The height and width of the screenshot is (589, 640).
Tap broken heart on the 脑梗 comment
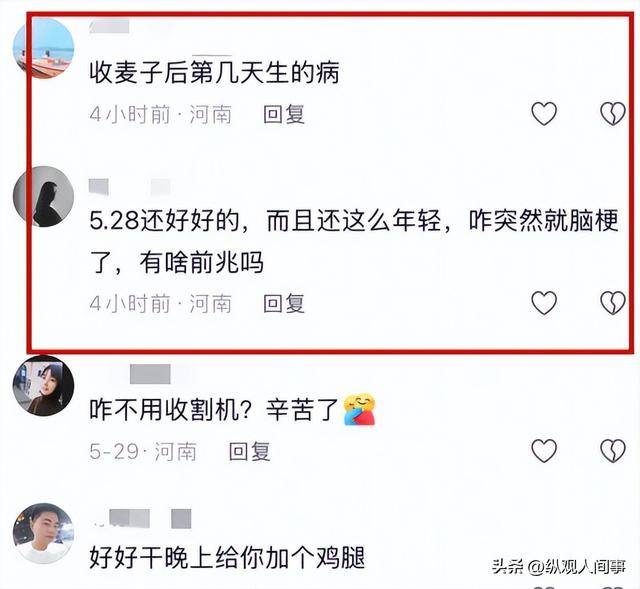[613, 303]
